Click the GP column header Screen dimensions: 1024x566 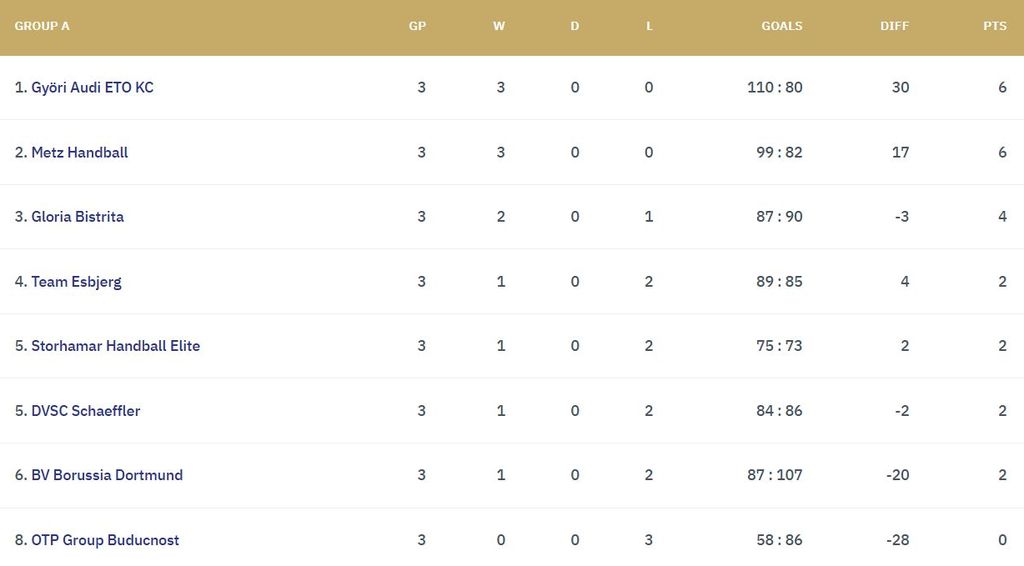418,26
